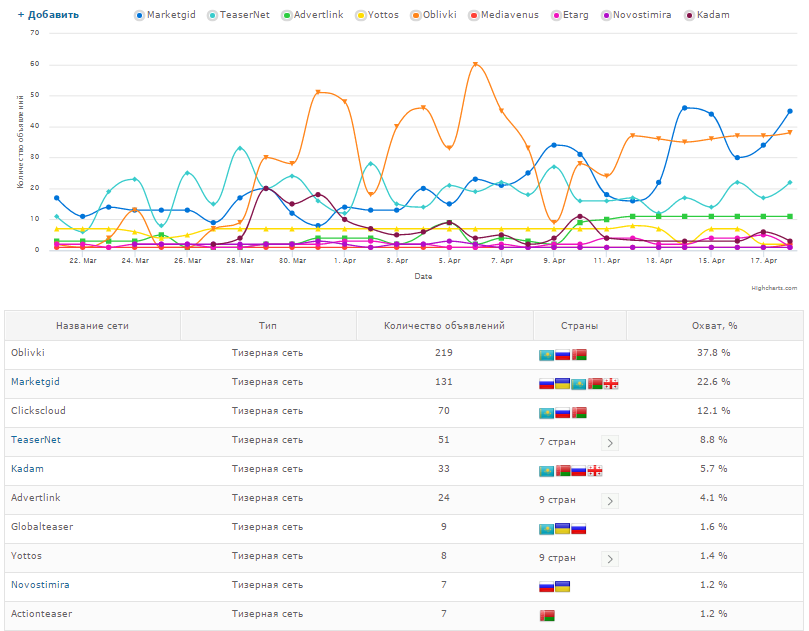Click the Belarus flag in Marketgid row
The height and width of the screenshot is (631, 809).
click(595, 384)
